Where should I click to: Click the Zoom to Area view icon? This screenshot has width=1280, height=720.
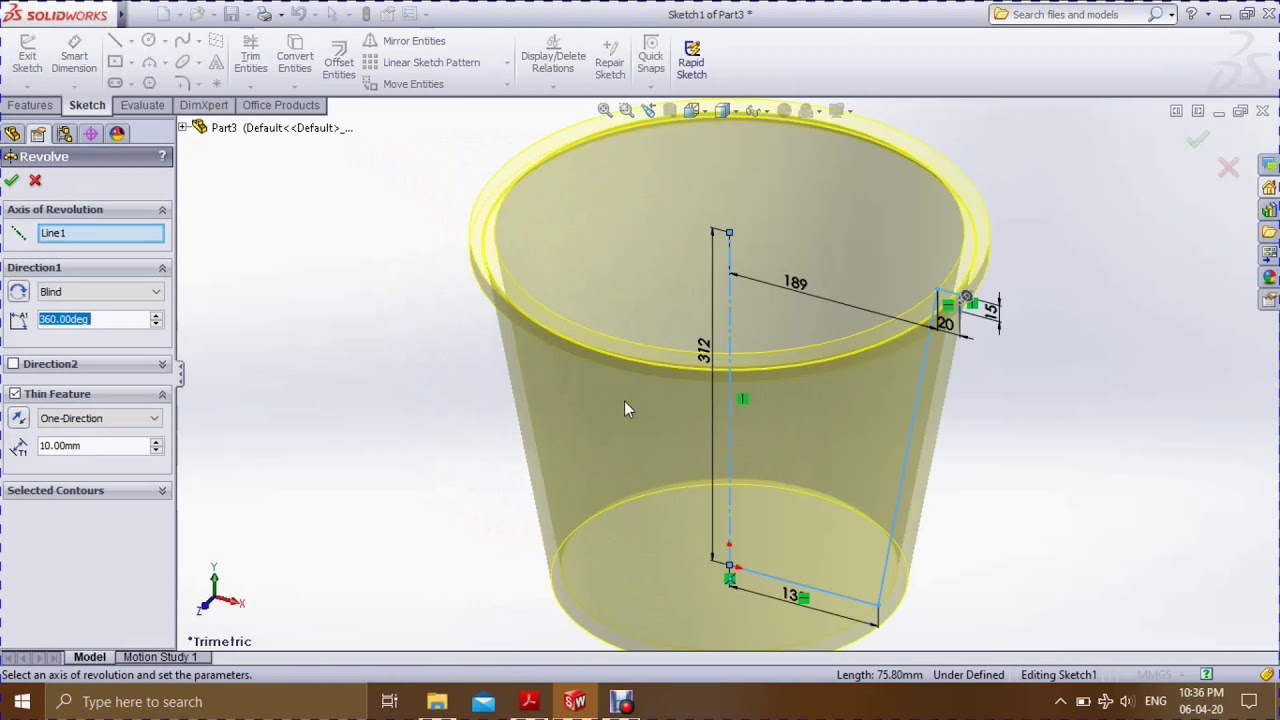click(626, 110)
